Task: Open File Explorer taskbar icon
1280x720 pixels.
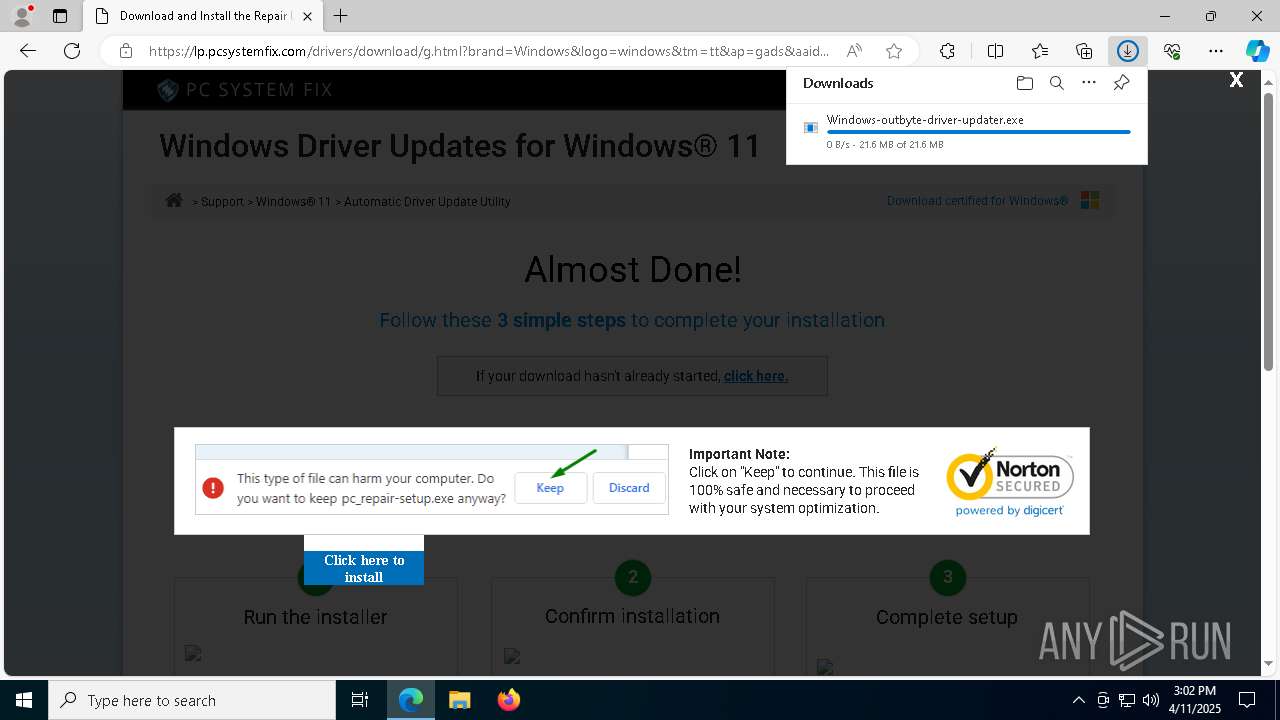Action: coord(459,700)
